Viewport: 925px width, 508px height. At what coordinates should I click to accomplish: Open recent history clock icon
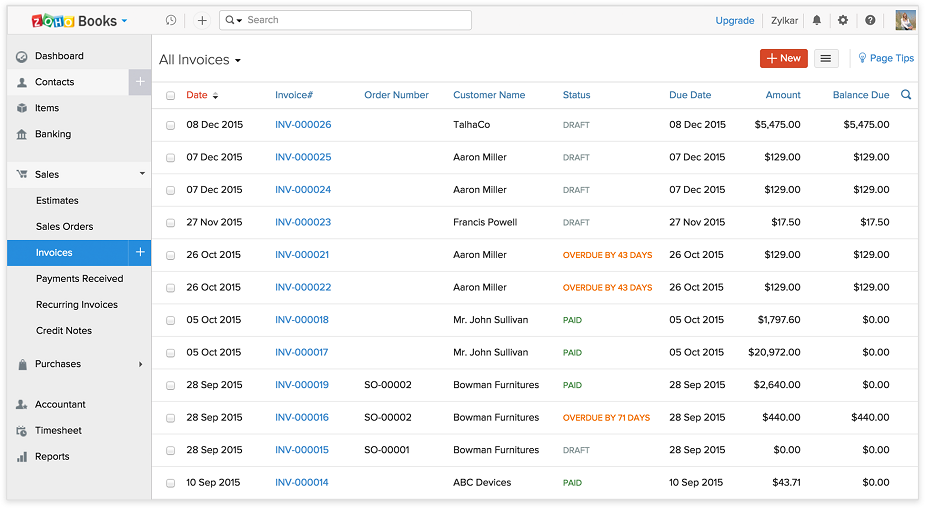(170, 20)
